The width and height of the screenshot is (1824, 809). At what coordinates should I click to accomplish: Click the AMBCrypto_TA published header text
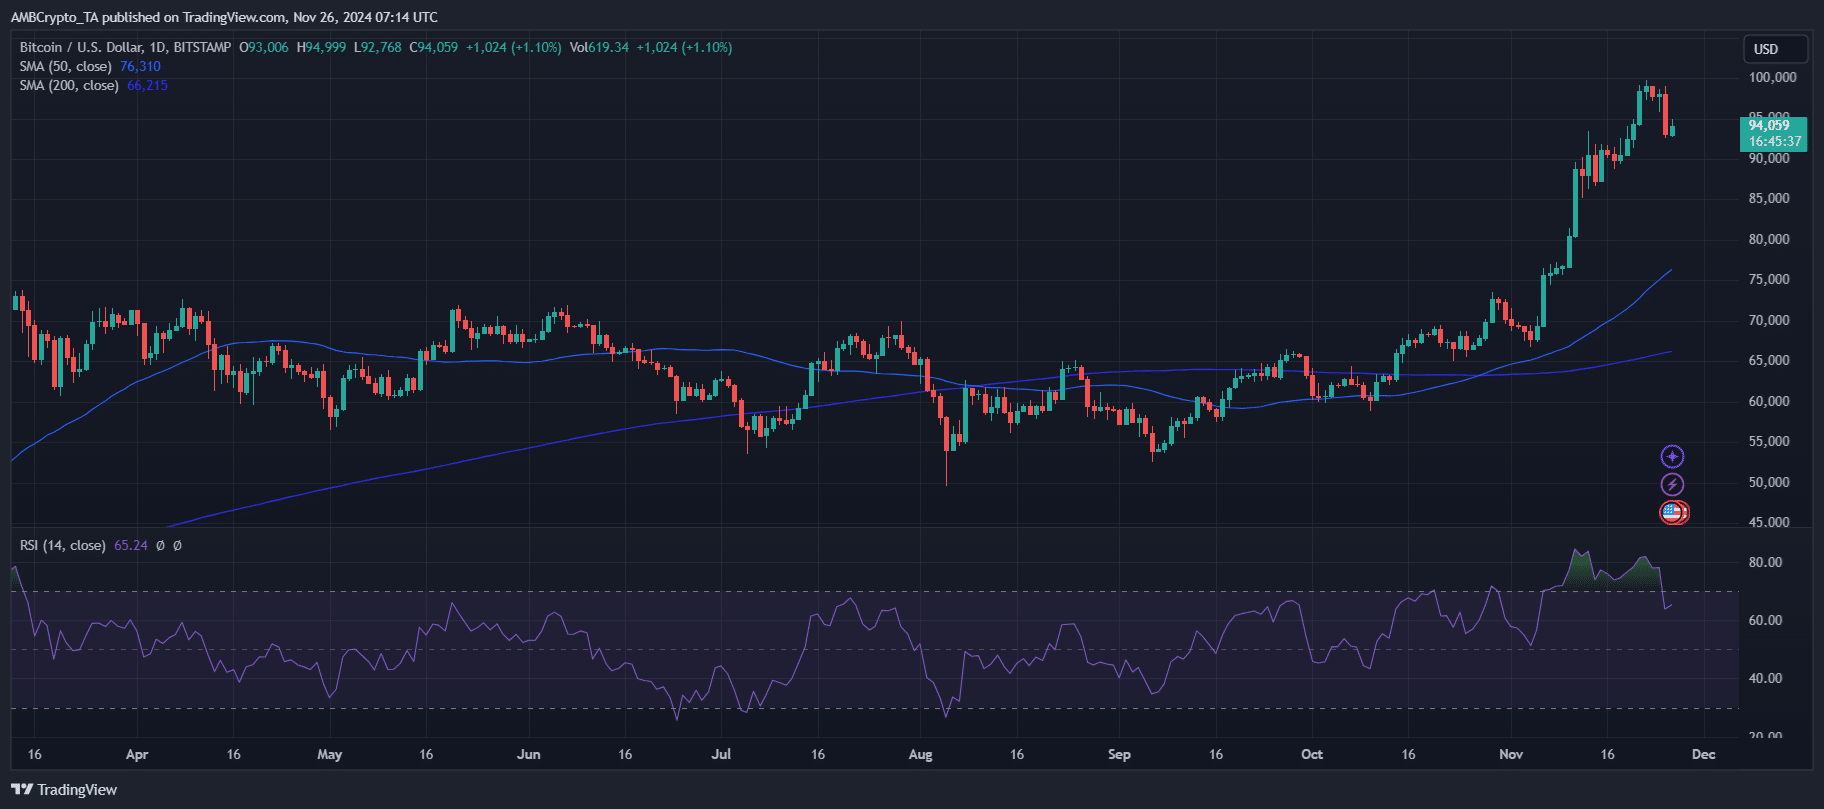tap(224, 17)
